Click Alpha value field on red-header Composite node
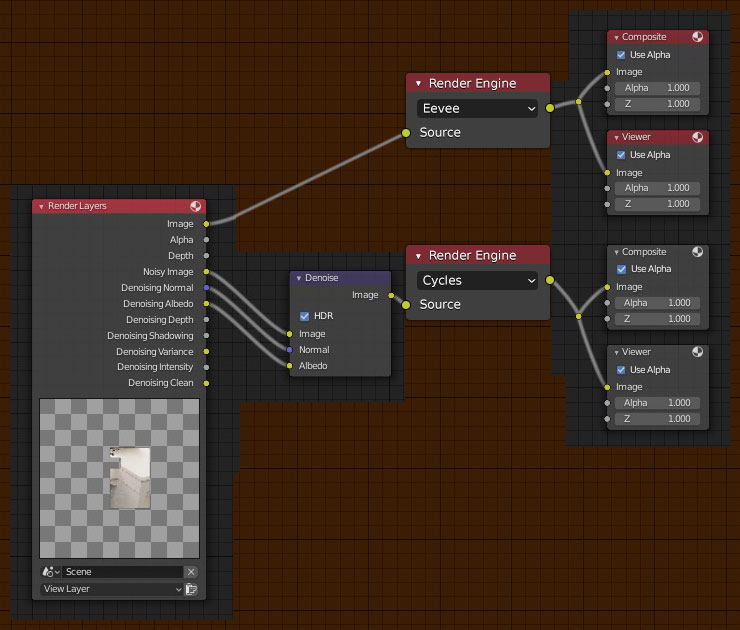The width and height of the screenshot is (740, 630). click(x=657, y=88)
